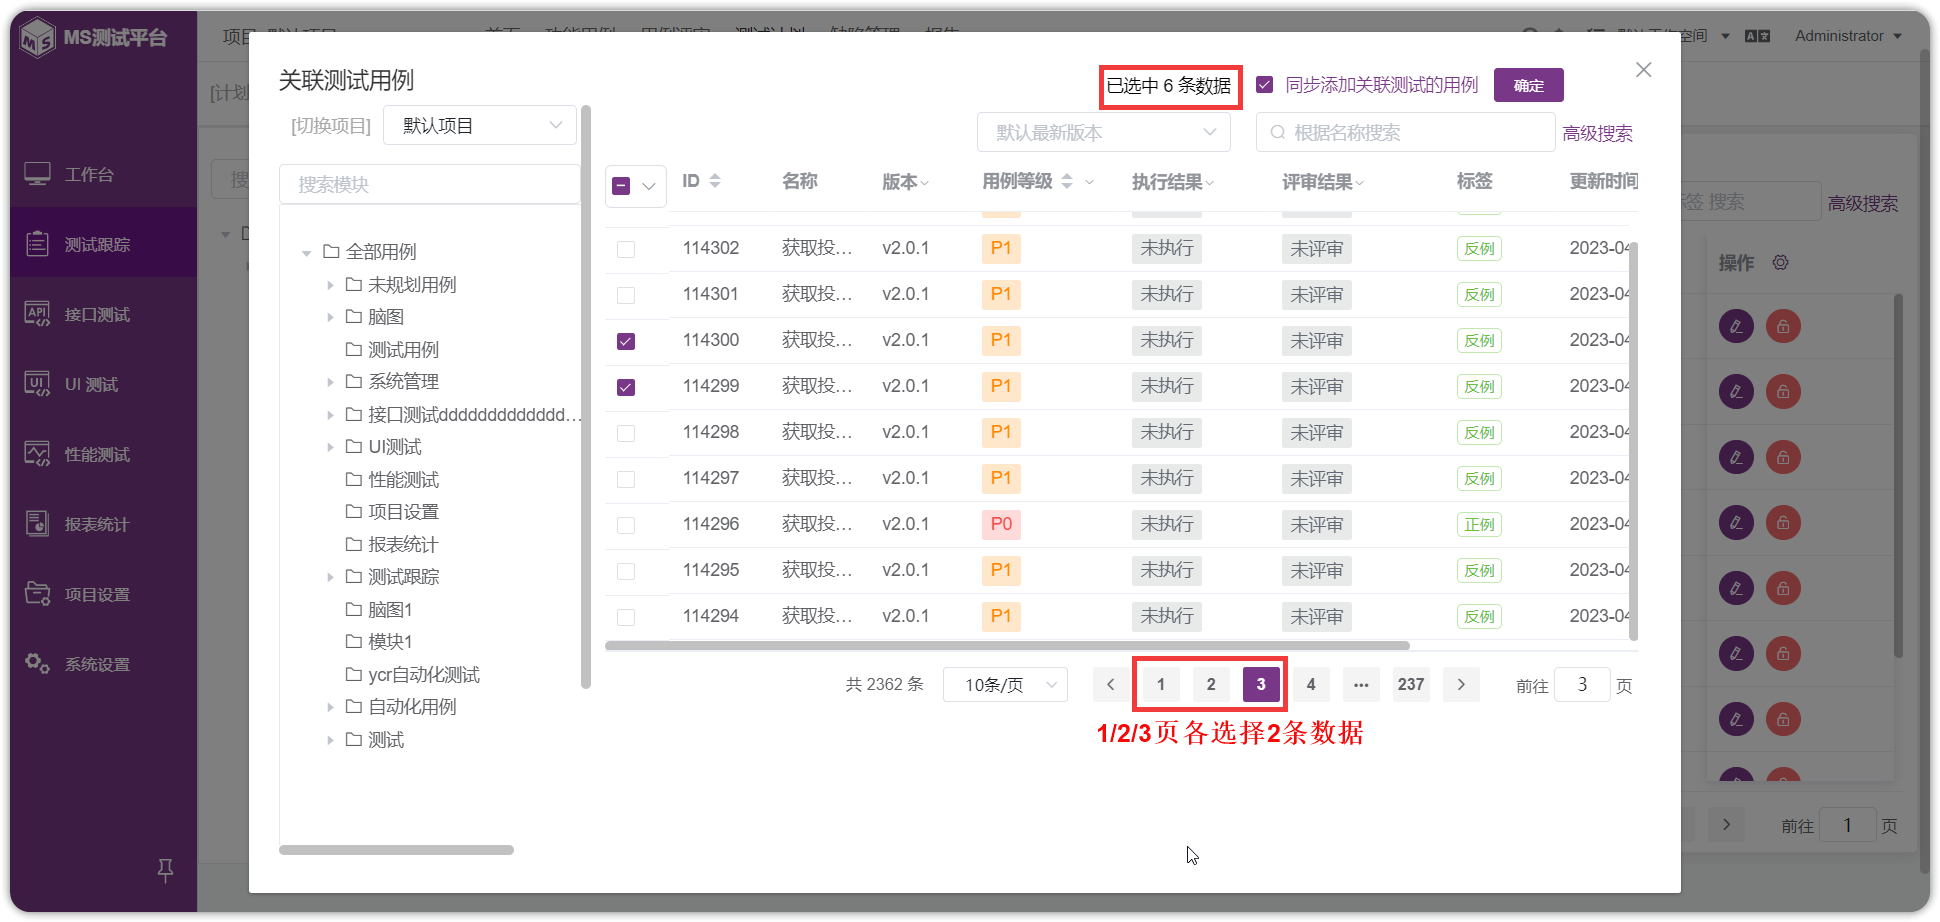Uncheck the box for case 114299
This screenshot has height=922, width=1940.
(626, 387)
